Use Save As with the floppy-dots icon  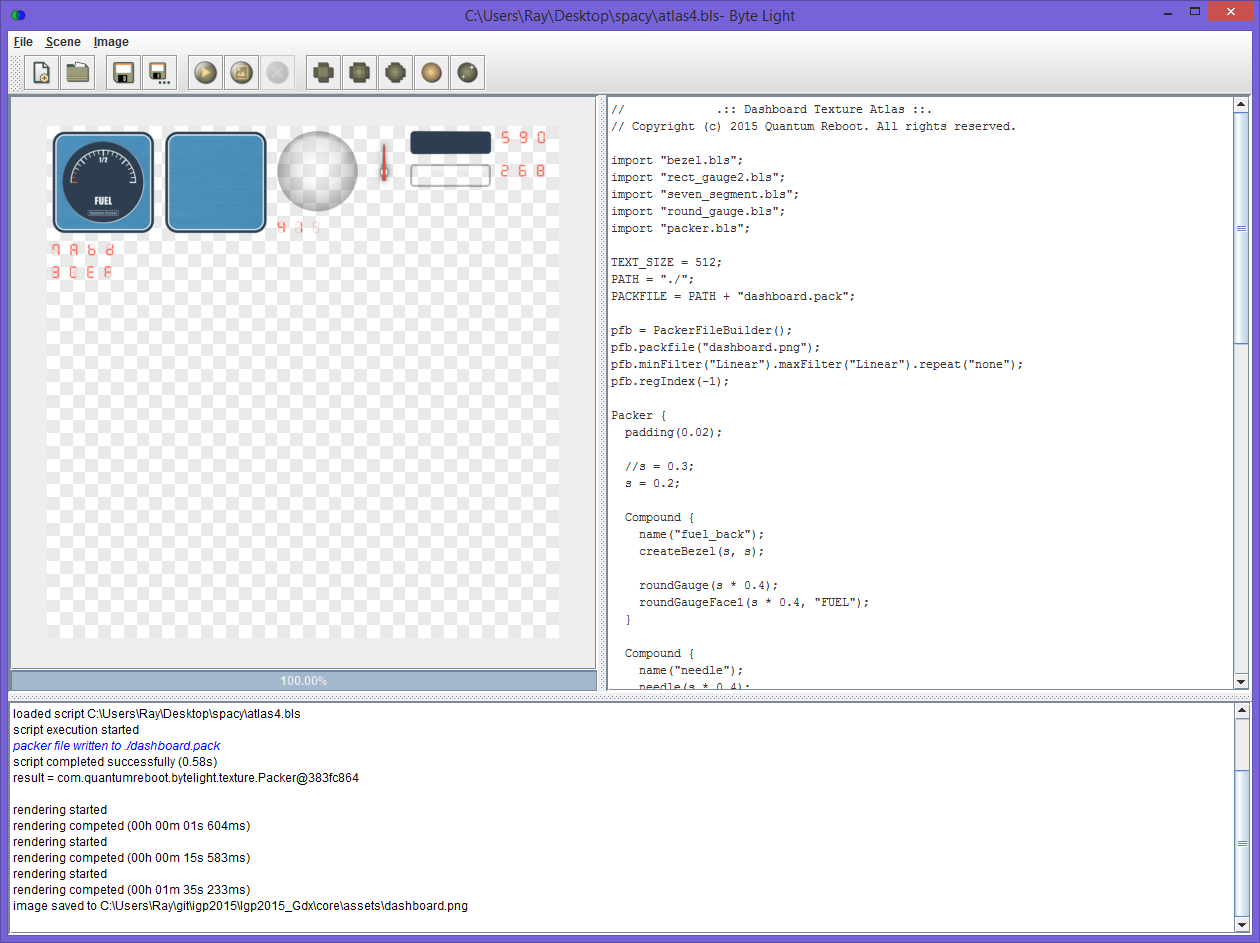tap(159, 72)
